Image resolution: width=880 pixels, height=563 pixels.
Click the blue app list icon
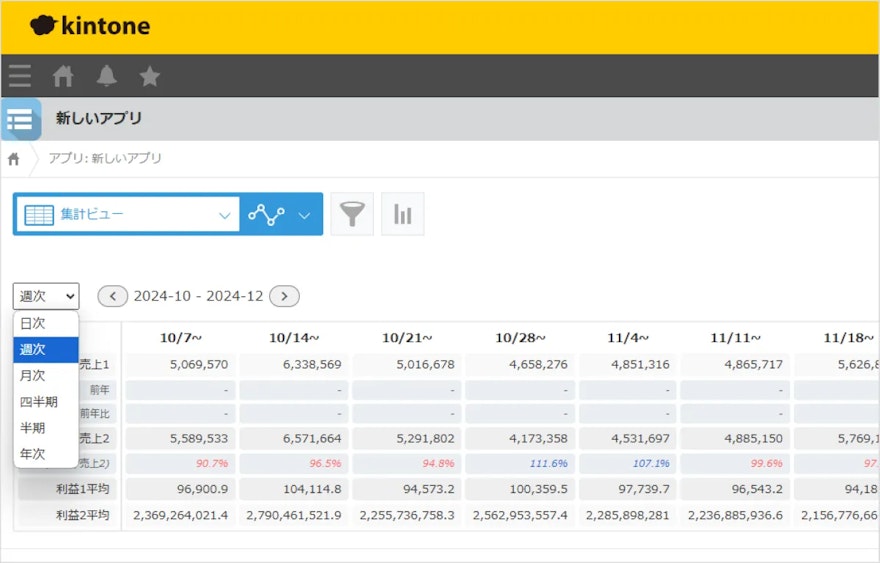20,120
